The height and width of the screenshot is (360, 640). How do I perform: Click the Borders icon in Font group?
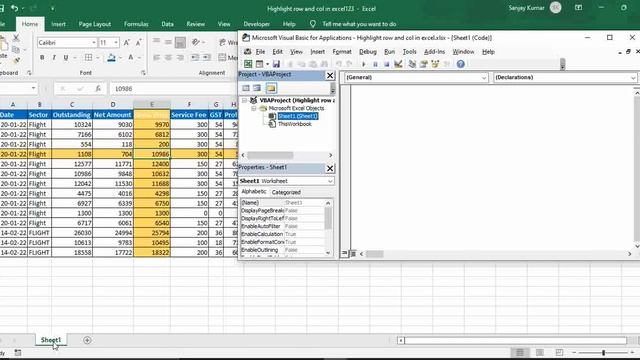tap(88, 58)
